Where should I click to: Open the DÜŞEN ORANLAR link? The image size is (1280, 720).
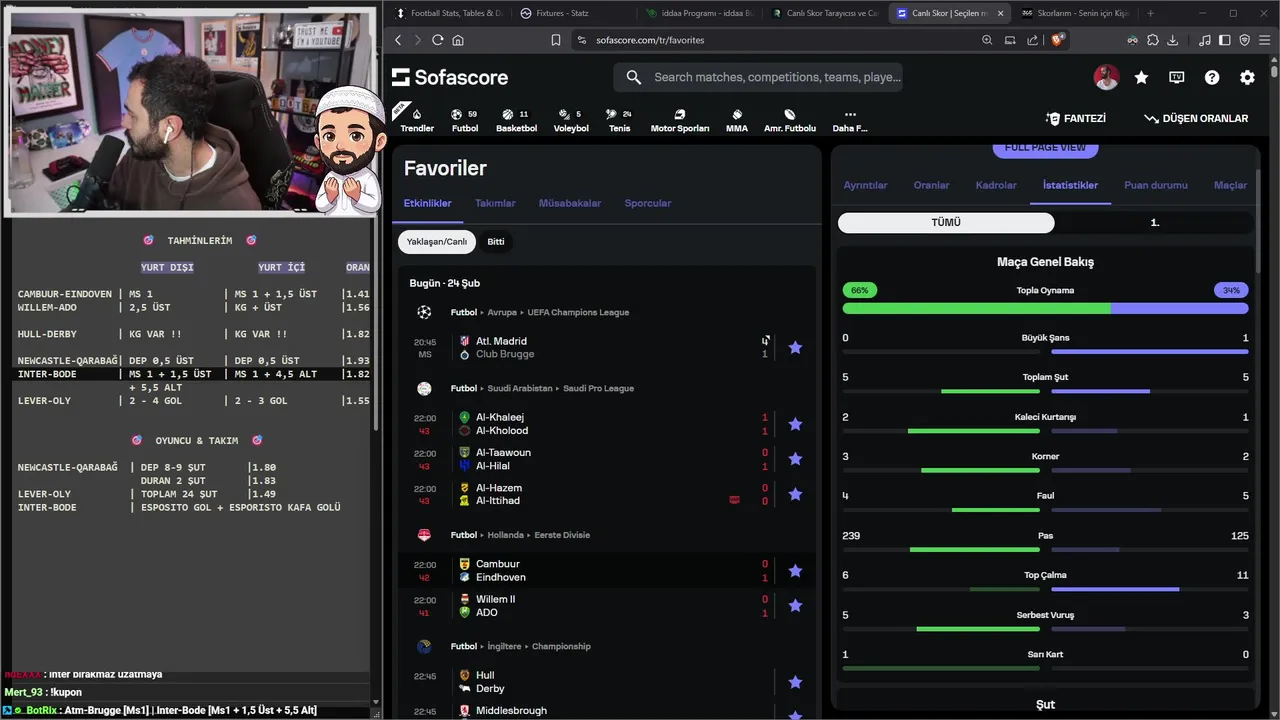pyautogui.click(x=1196, y=118)
